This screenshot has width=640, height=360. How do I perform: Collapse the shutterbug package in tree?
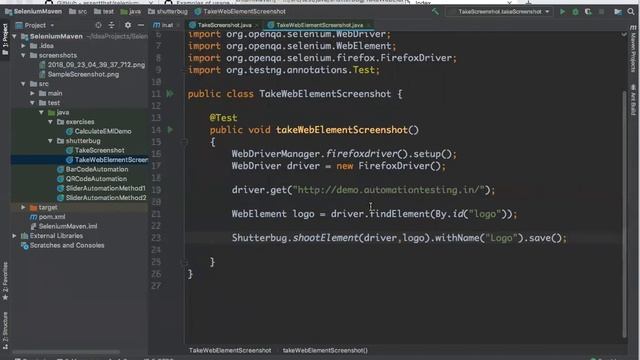pos(51,141)
